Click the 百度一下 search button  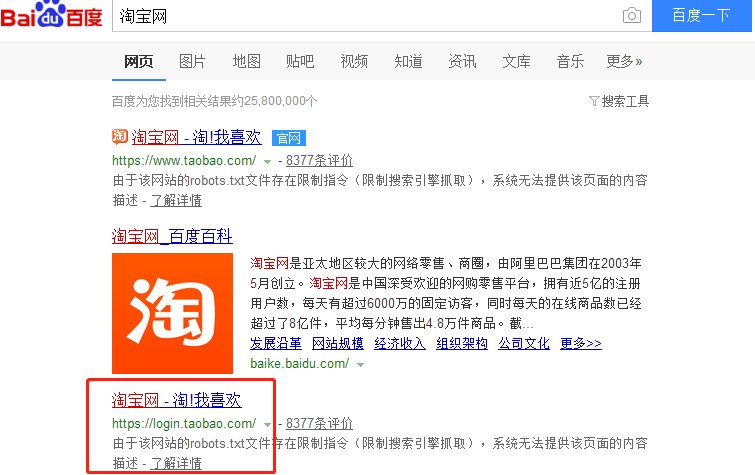[702, 15]
